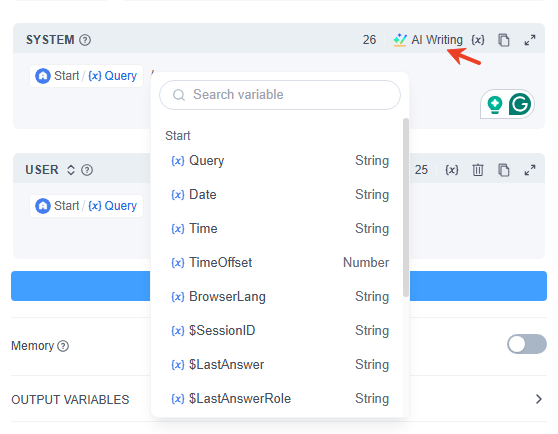Expand the OUTPUT VARIABLES section
Image resolution: width=558 pixels, height=434 pixels.
[539, 399]
